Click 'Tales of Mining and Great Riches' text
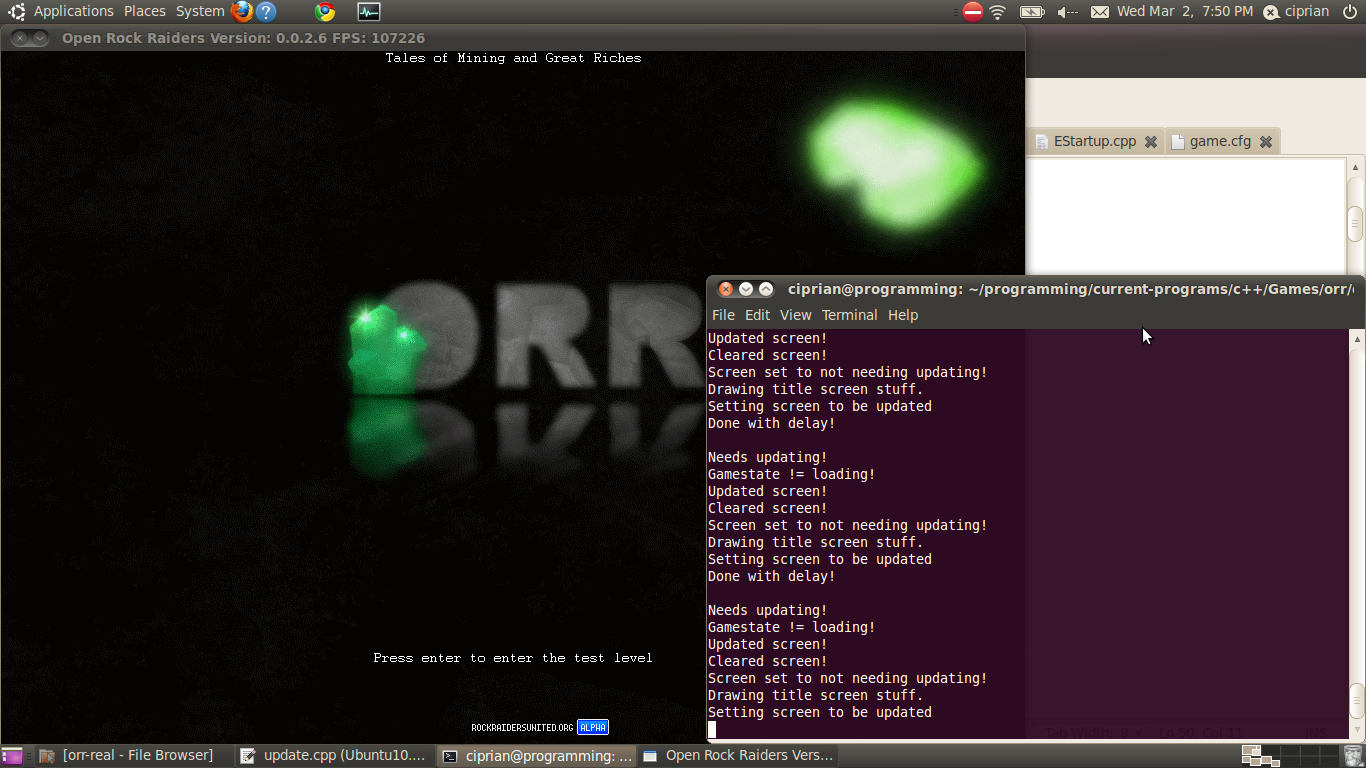The width and height of the screenshot is (1366, 768). 513,58
